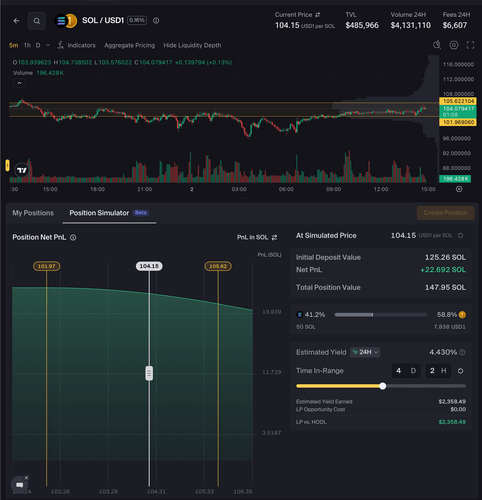Viewport: 482px width, 500px height.
Task: Click the Volume 24H value $4,131,110
Action: tap(411, 25)
